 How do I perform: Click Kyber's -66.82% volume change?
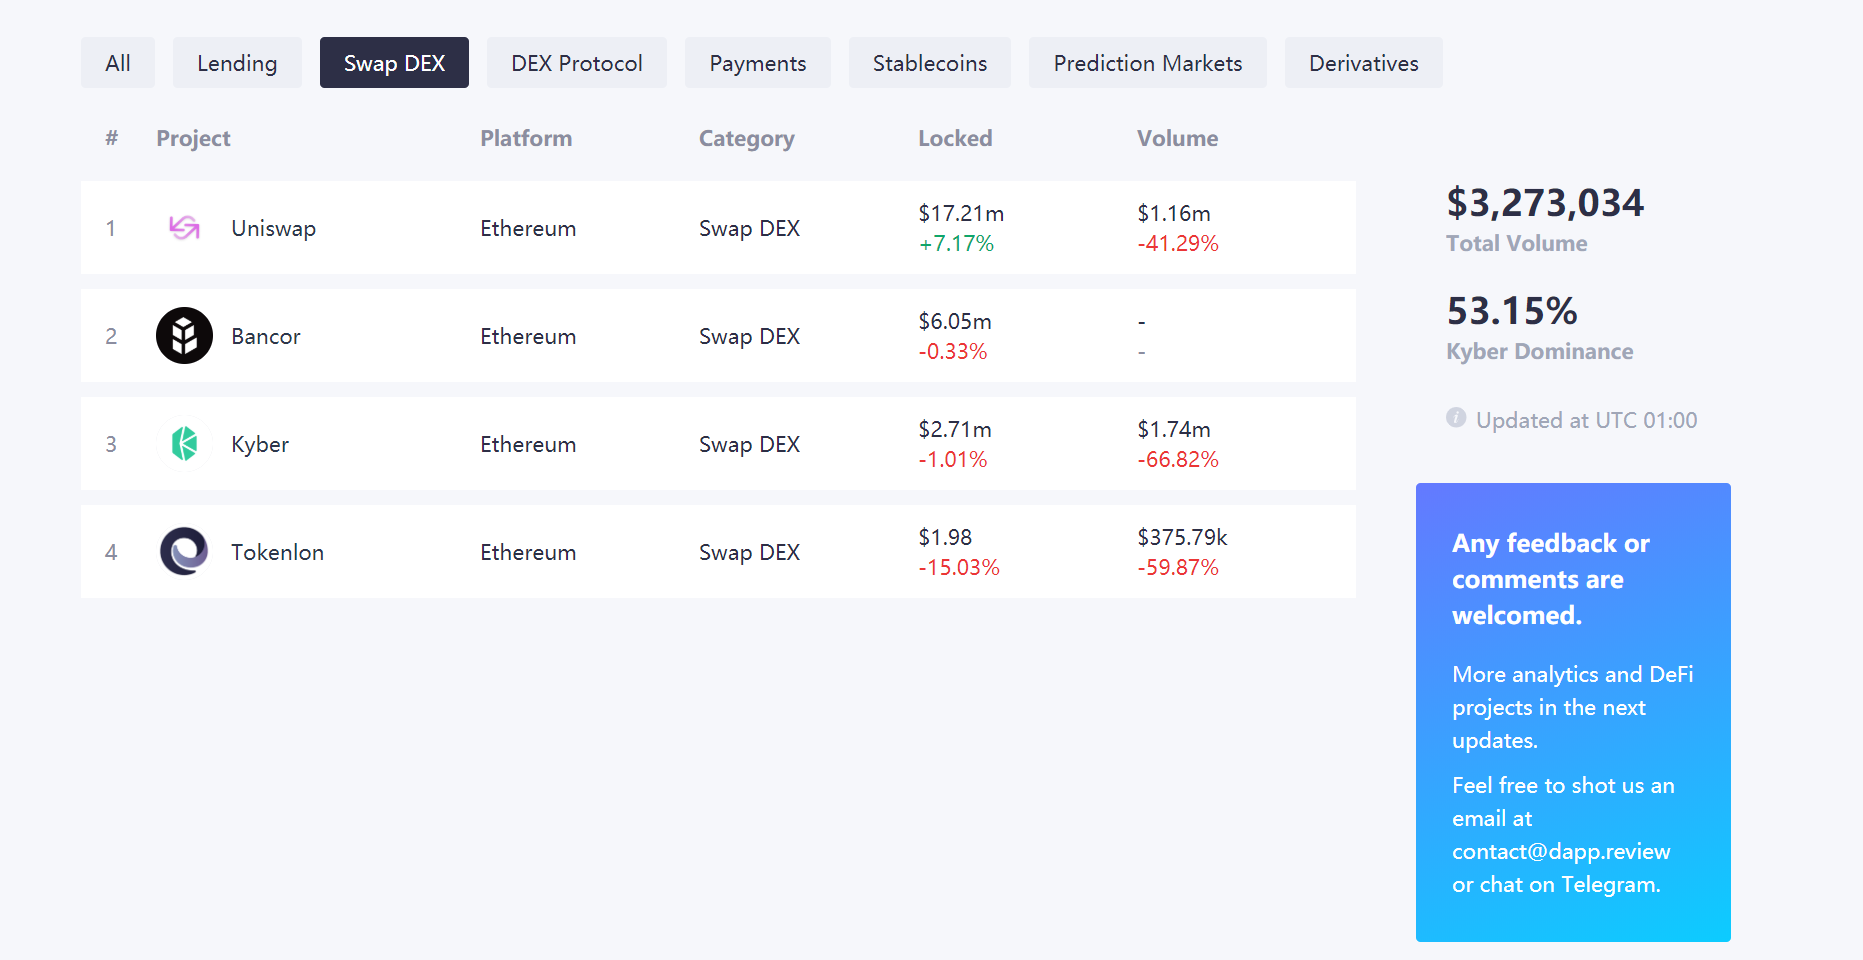coord(1178,459)
